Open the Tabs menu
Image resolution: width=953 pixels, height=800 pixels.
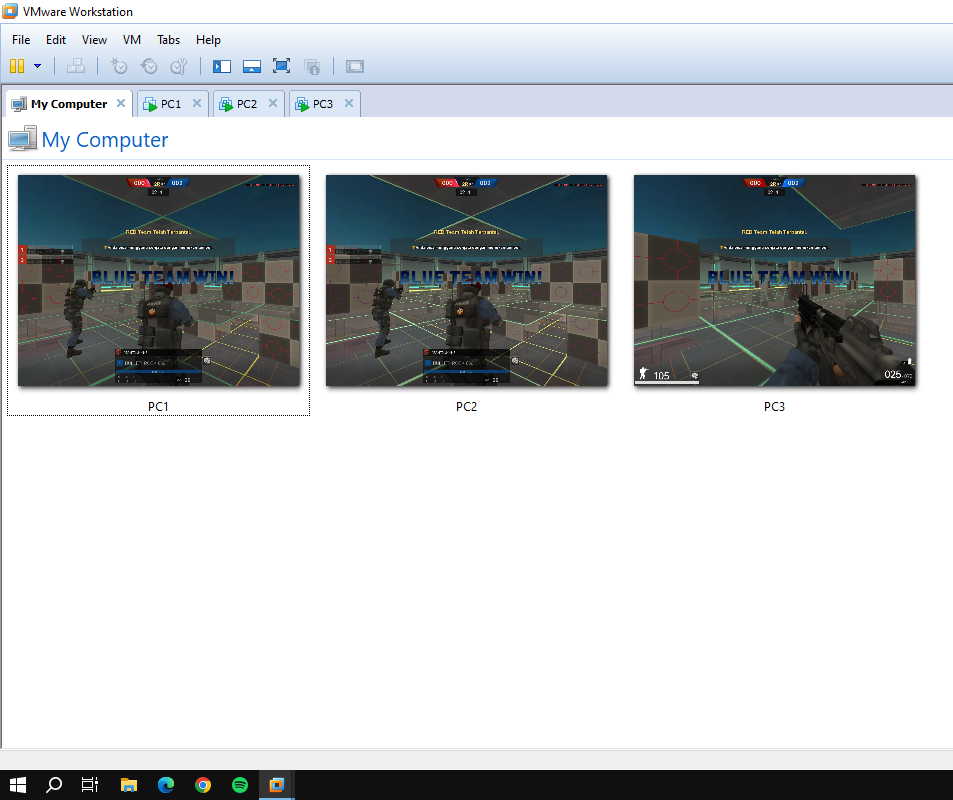[x=168, y=40]
